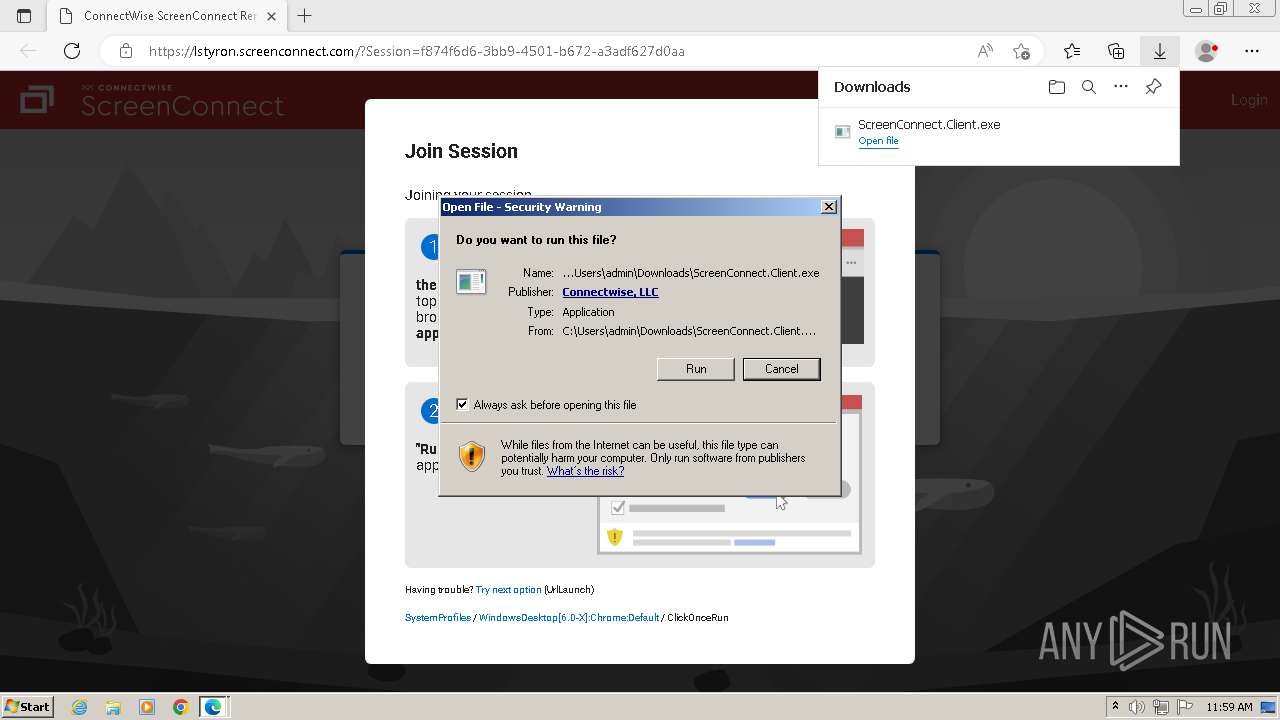Cancel the security warning dialog
This screenshot has width=1280, height=720.
point(781,369)
